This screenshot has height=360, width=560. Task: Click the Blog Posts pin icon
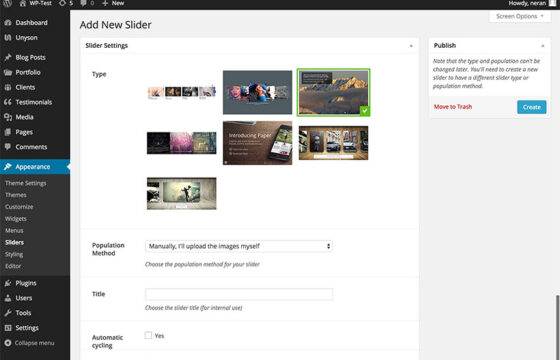point(8,58)
